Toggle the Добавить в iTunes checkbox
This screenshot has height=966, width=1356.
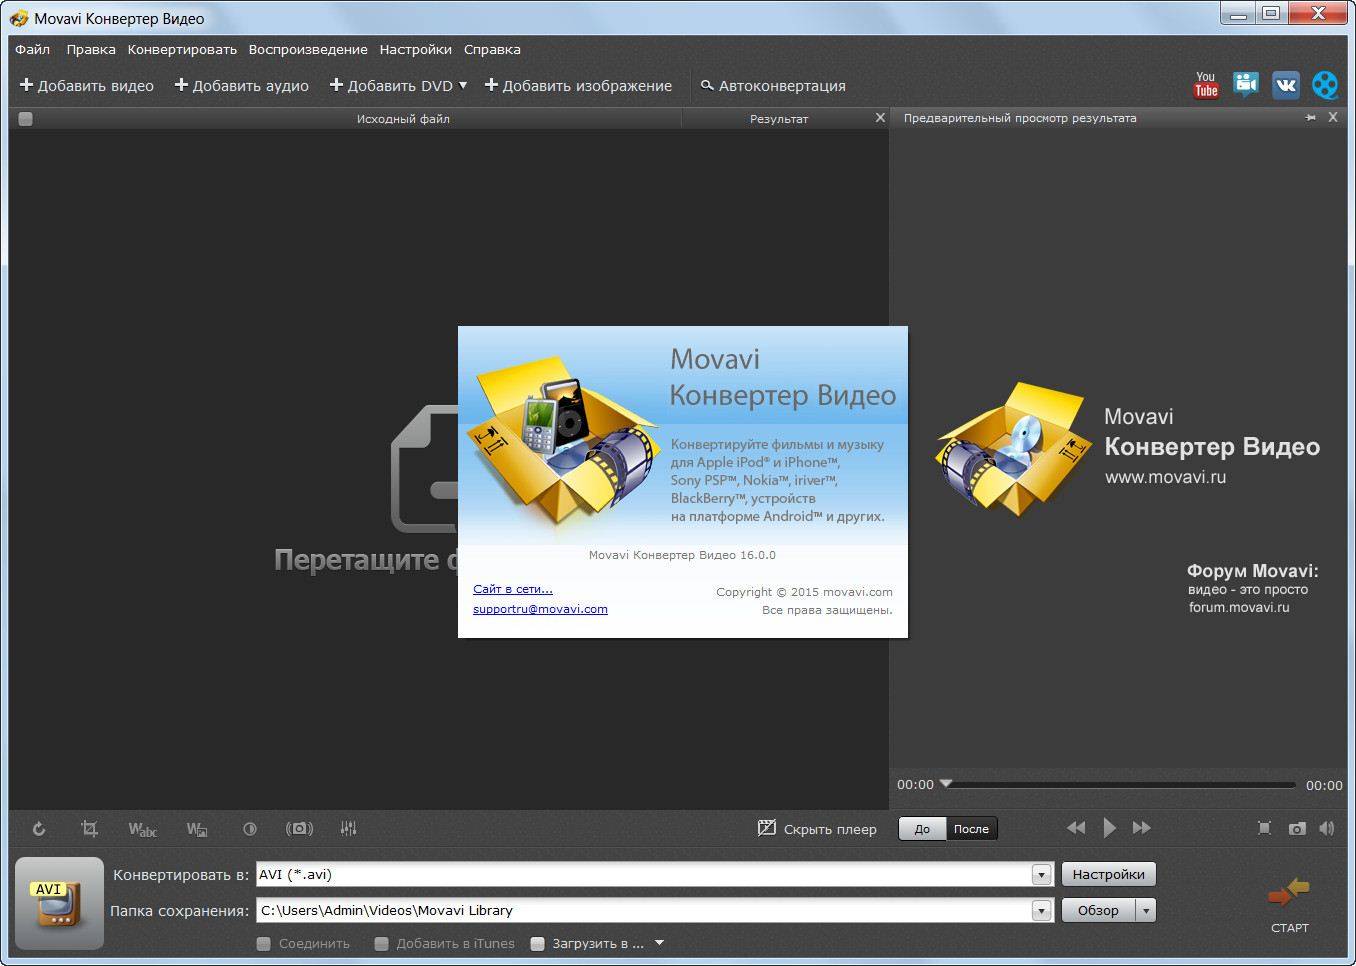click(x=381, y=943)
